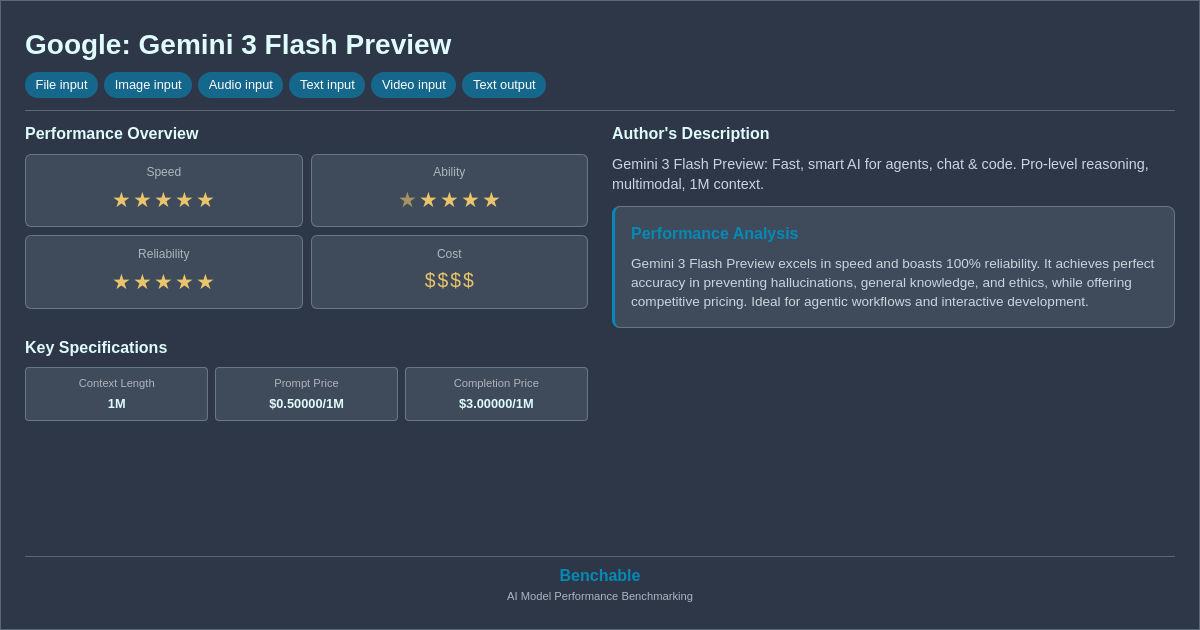Select the Image input tag
The height and width of the screenshot is (630, 1200).
click(x=147, y=85)
